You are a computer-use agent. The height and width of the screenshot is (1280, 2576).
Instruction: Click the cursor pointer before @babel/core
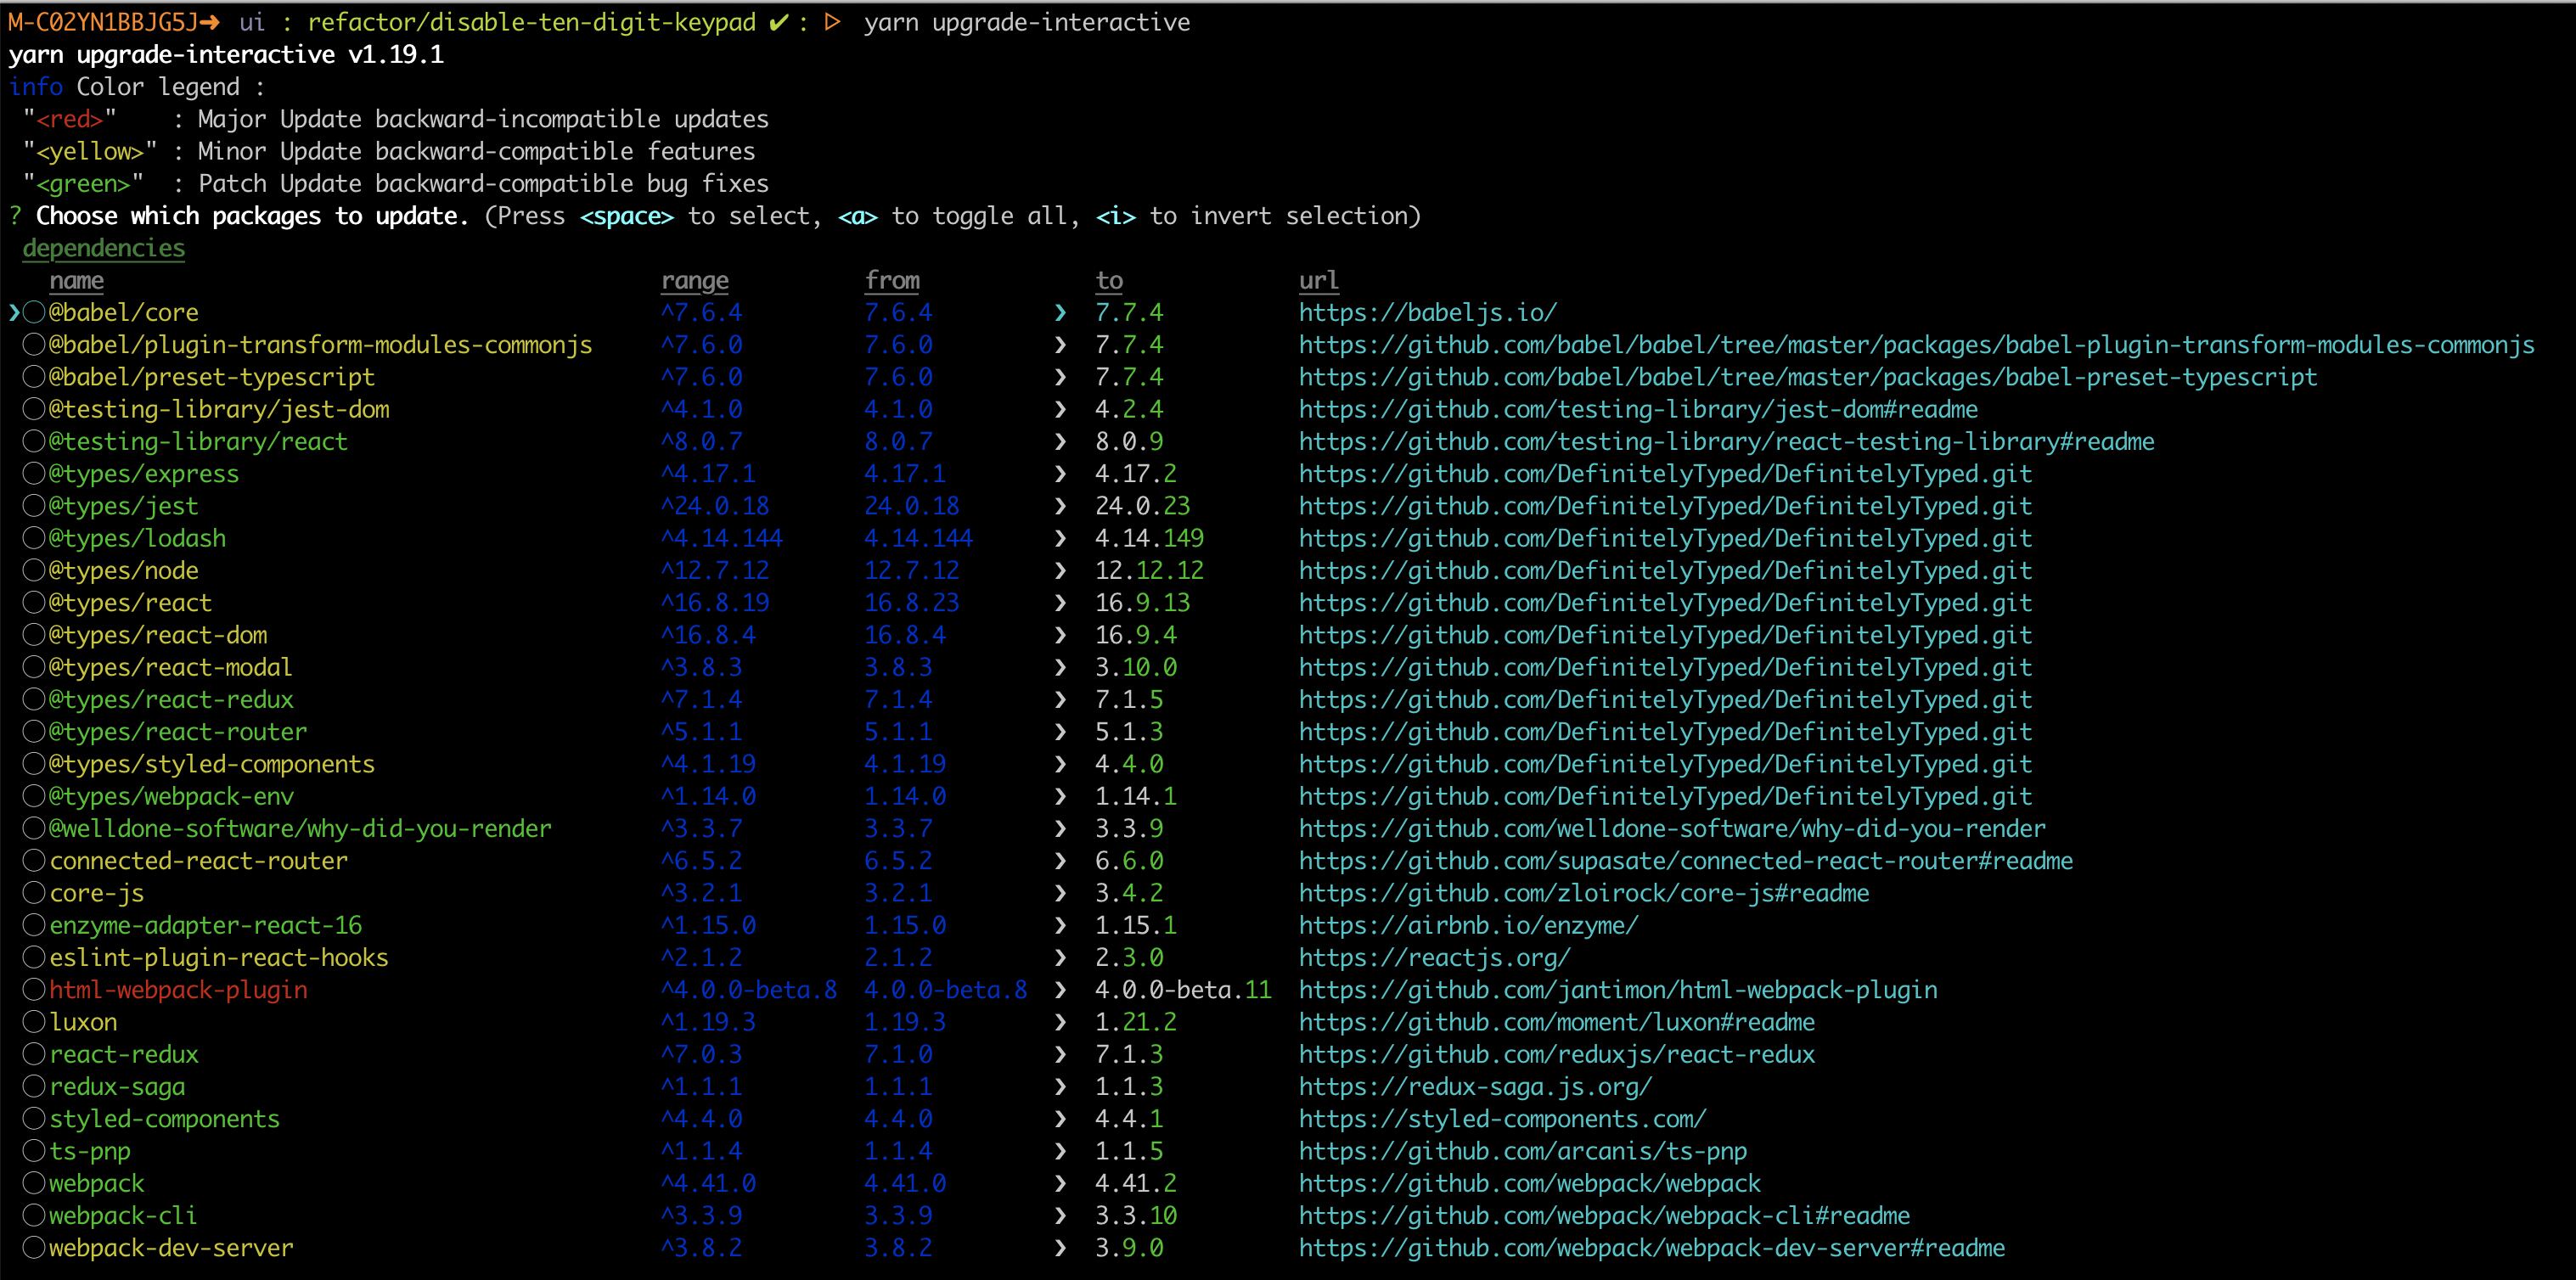coord(14,313)
